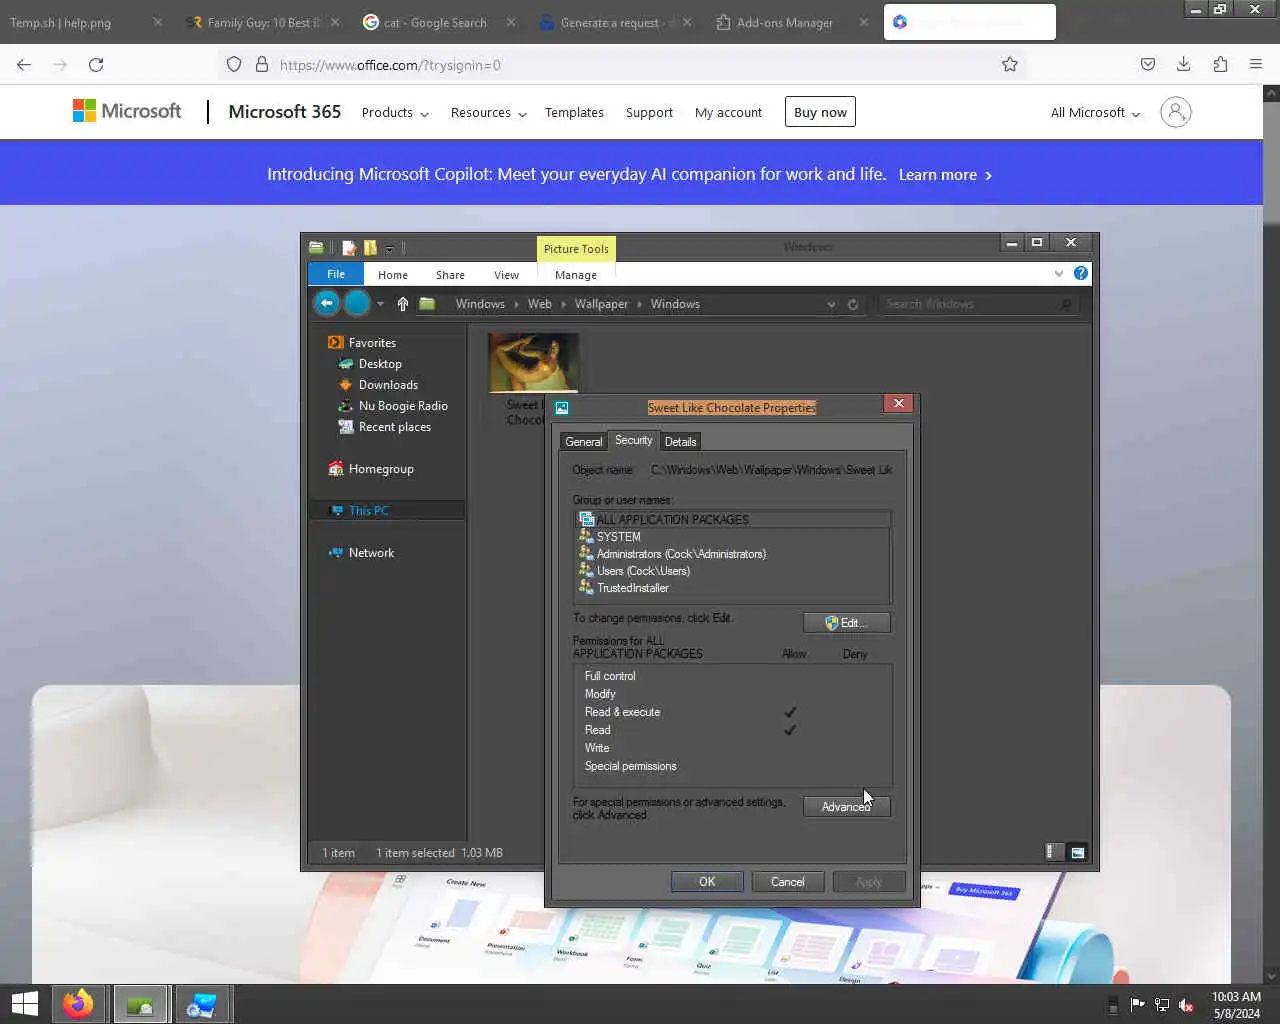
Task: Switch to Details tab in Properties
Action: point(680,441)
